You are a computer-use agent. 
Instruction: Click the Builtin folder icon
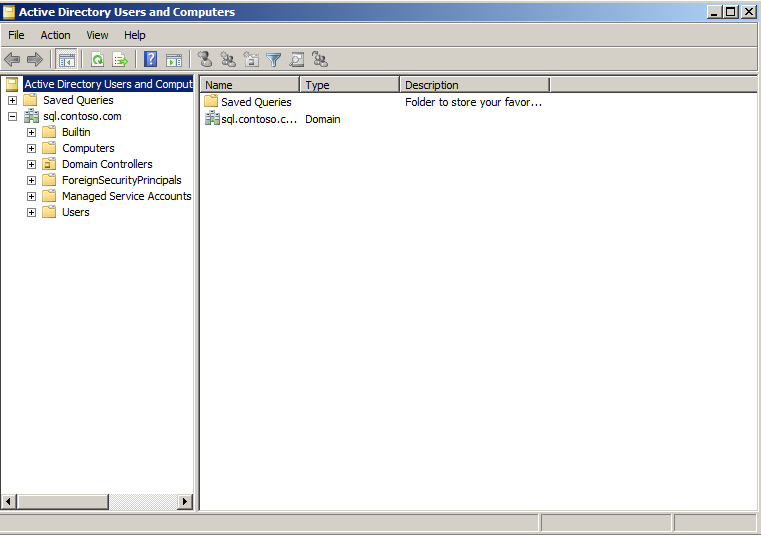pos(49,132)
